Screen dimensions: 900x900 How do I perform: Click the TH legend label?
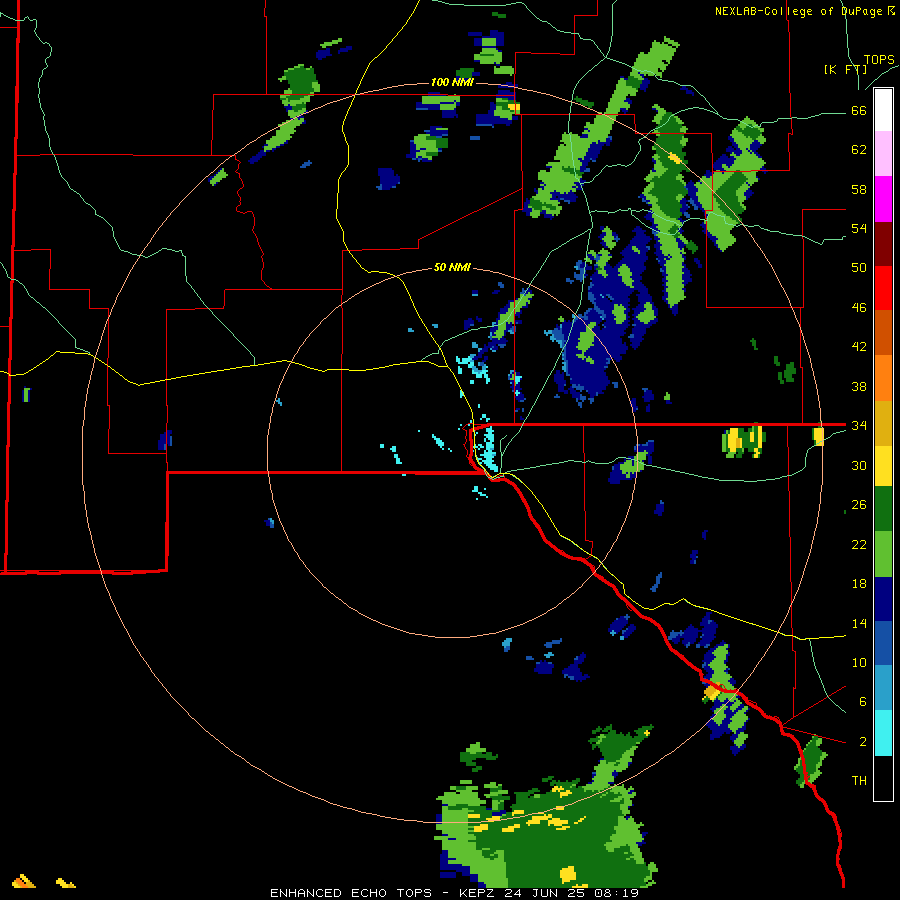tap(859, 780)
